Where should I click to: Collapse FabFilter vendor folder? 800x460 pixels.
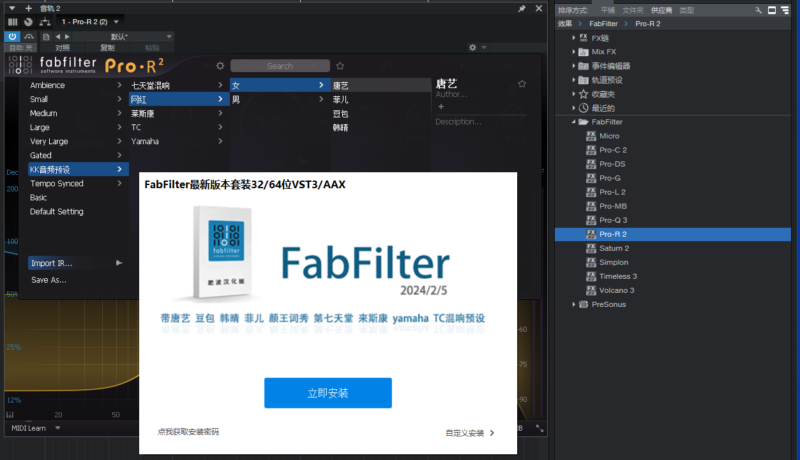pos(573,122)
